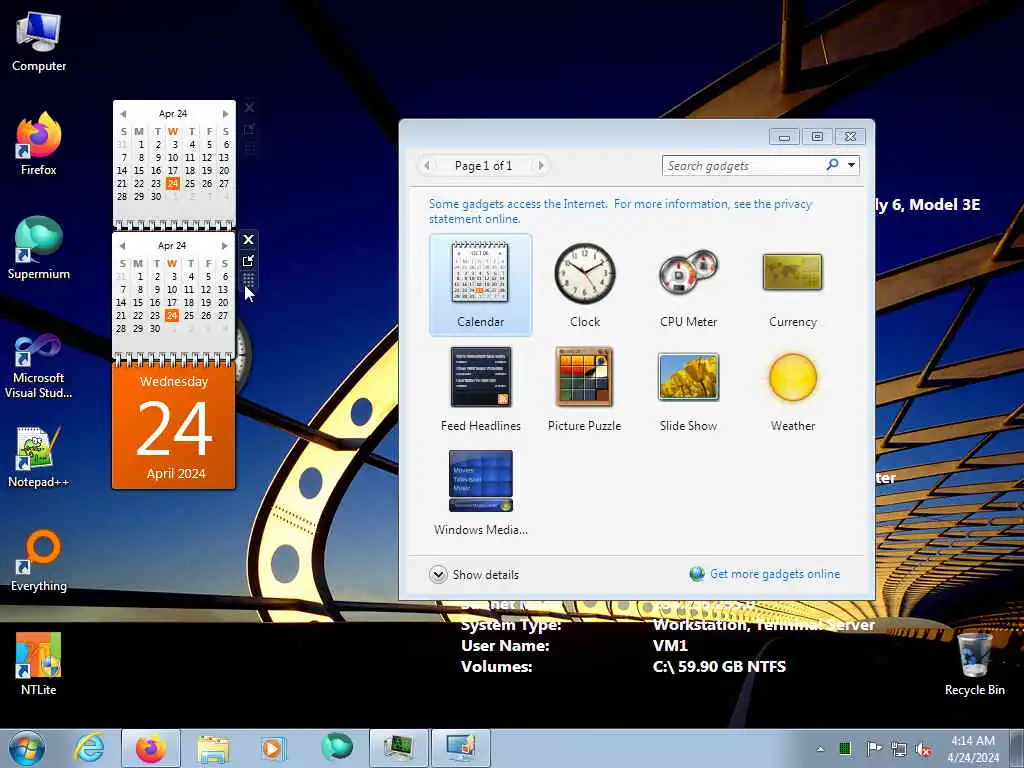Select the Feed Headlines gadget
1024x768 pixels.
(481, 389)
